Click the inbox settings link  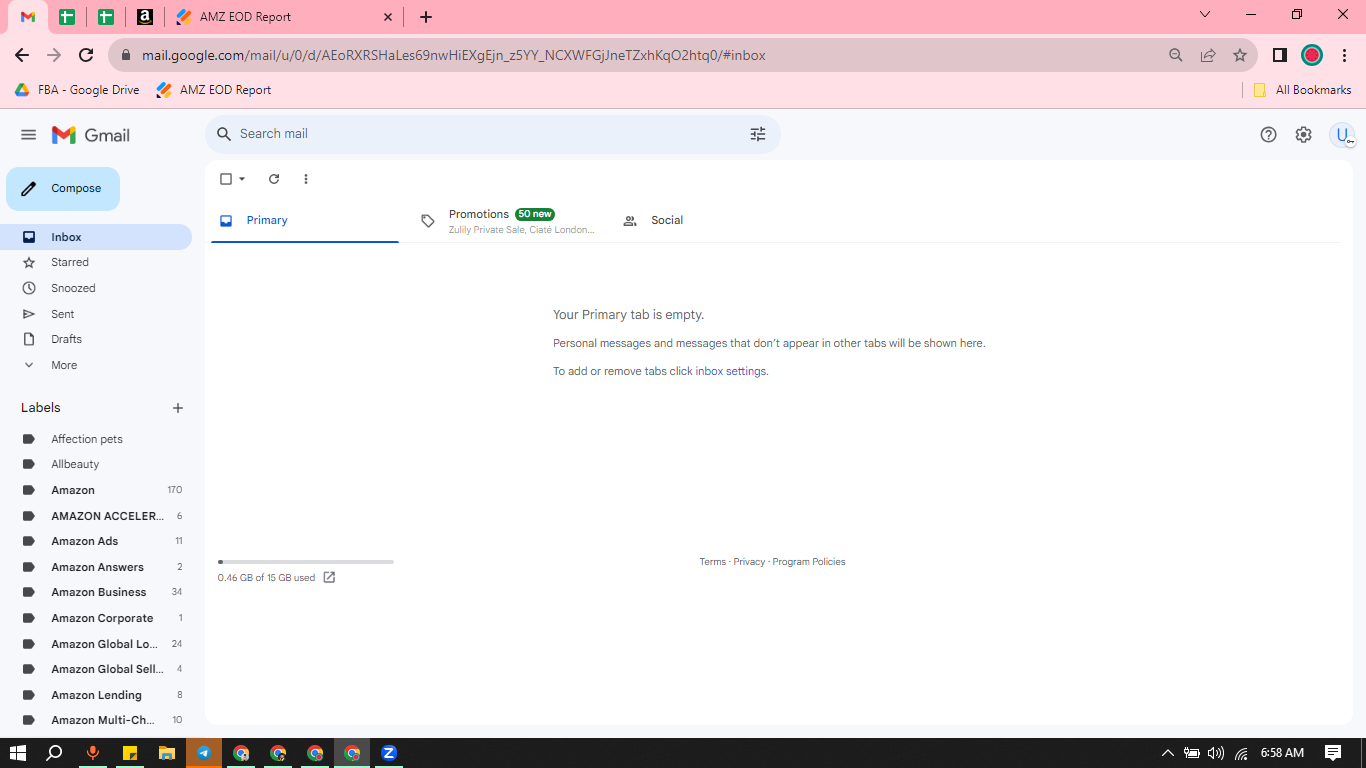click(731, 371)
